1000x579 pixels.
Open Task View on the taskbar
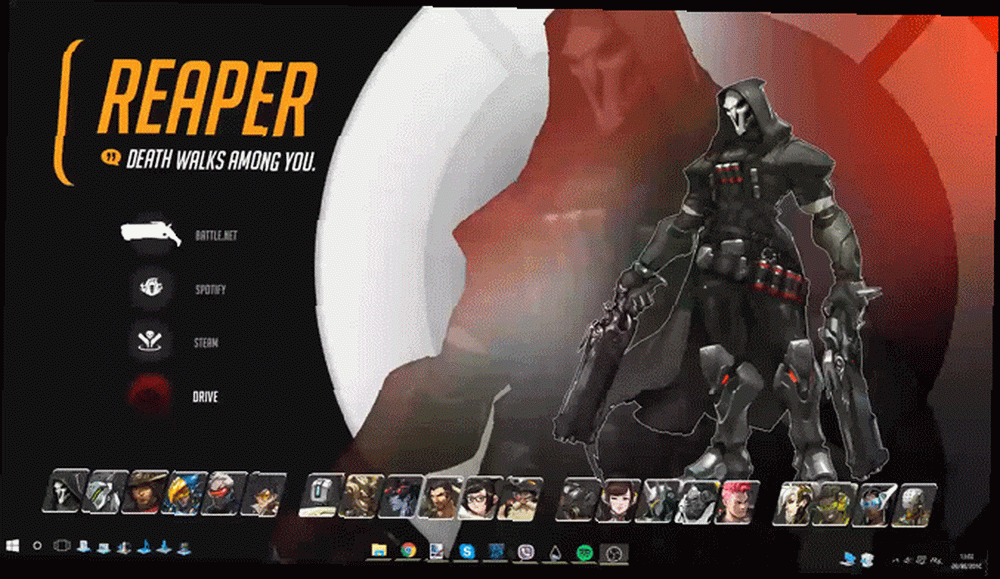[61, 545]
